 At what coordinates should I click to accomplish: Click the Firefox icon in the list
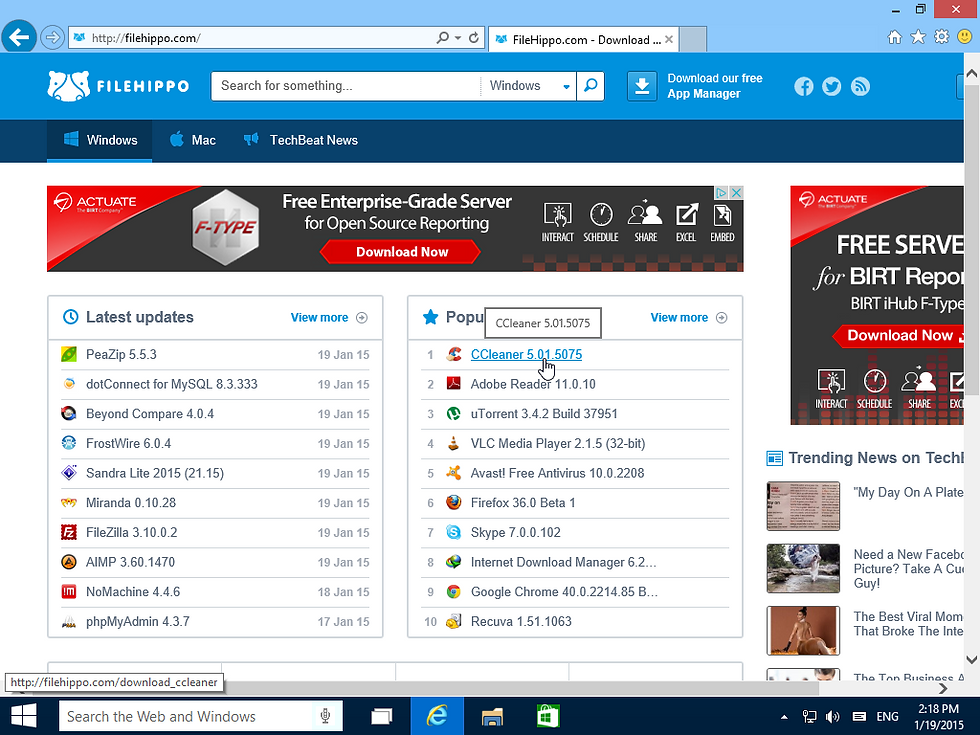(454, 502)
